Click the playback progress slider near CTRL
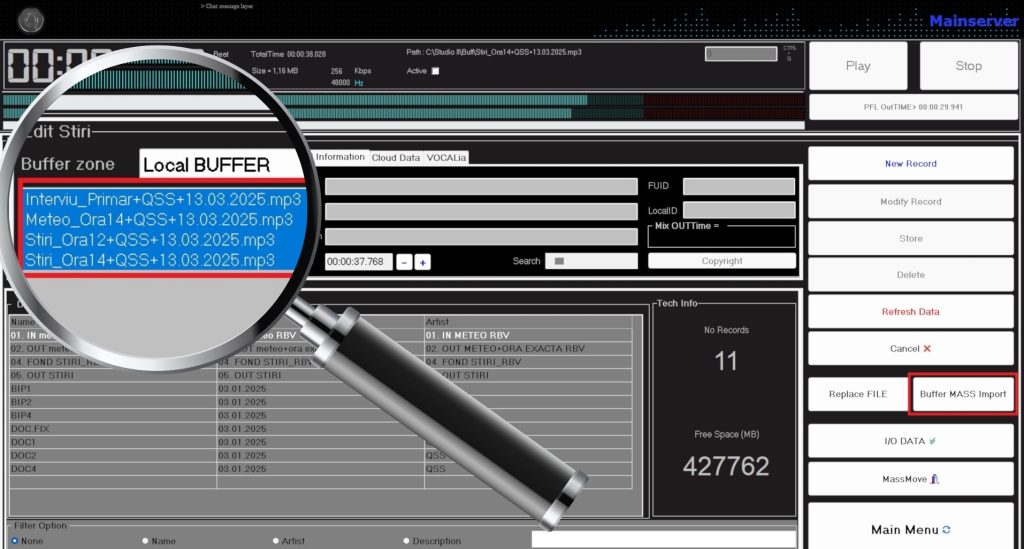The width and height of the screenshot is (1024, 549). pyautogui.click(x=740, y=54)
